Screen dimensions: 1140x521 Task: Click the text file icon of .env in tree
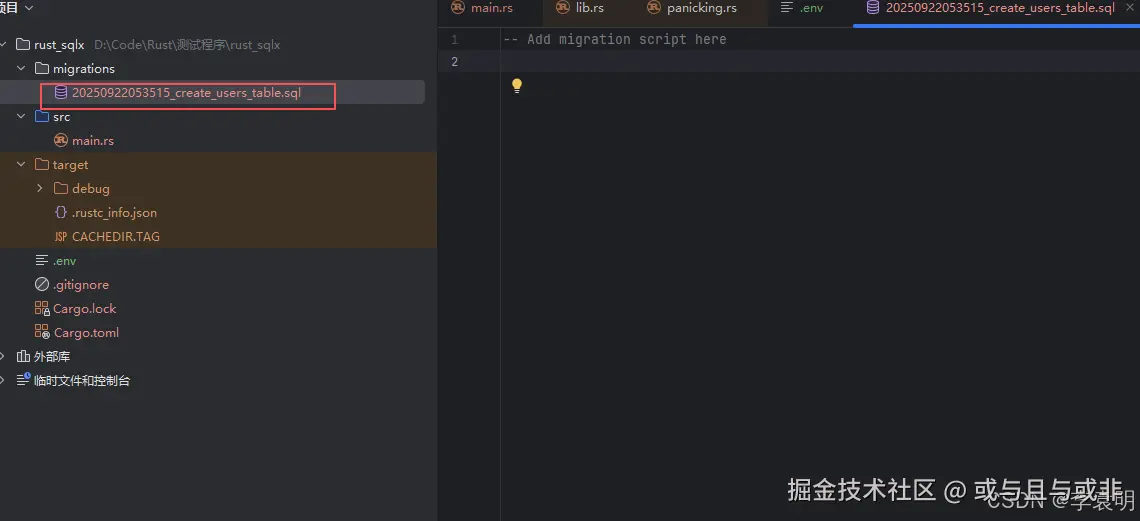(x=41, y=260)
